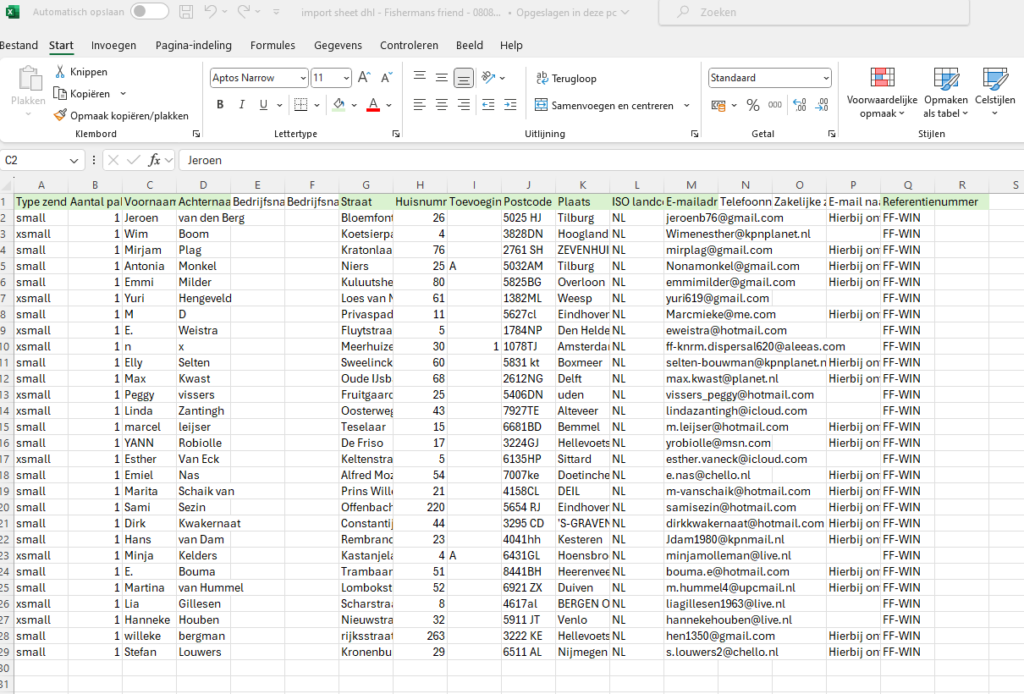Switch to the Invoegen tab
This screenshot has height=694, width=1024.
click(113, 45)
